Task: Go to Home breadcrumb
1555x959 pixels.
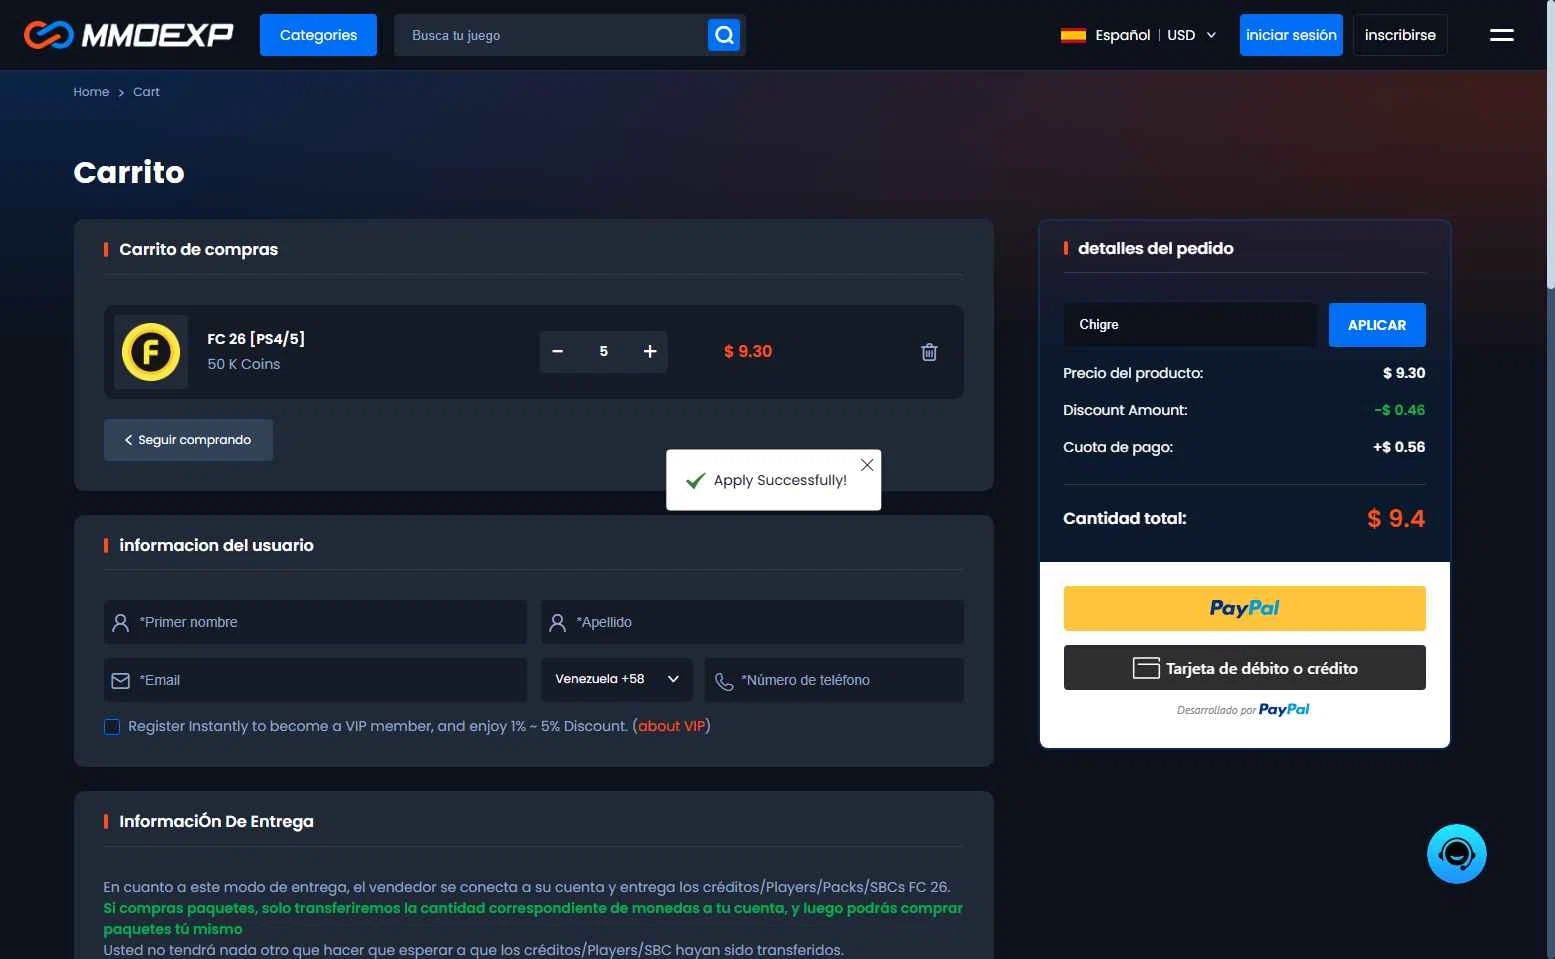Action: 91,92
